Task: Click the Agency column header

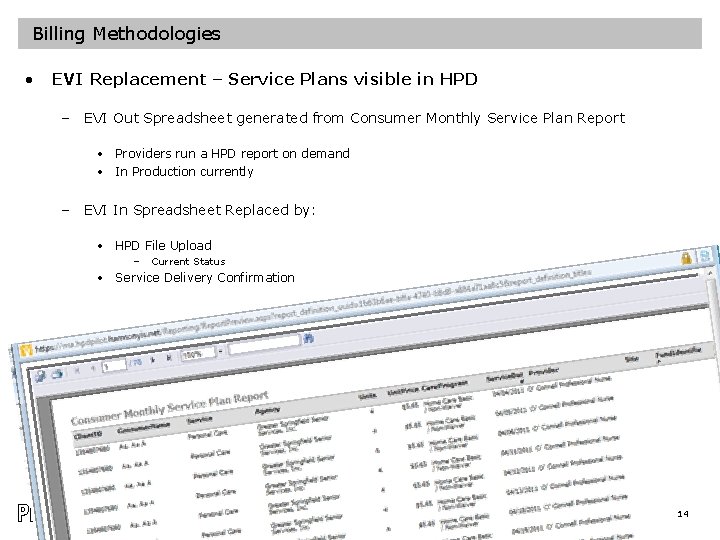Action: pos(267,411)
